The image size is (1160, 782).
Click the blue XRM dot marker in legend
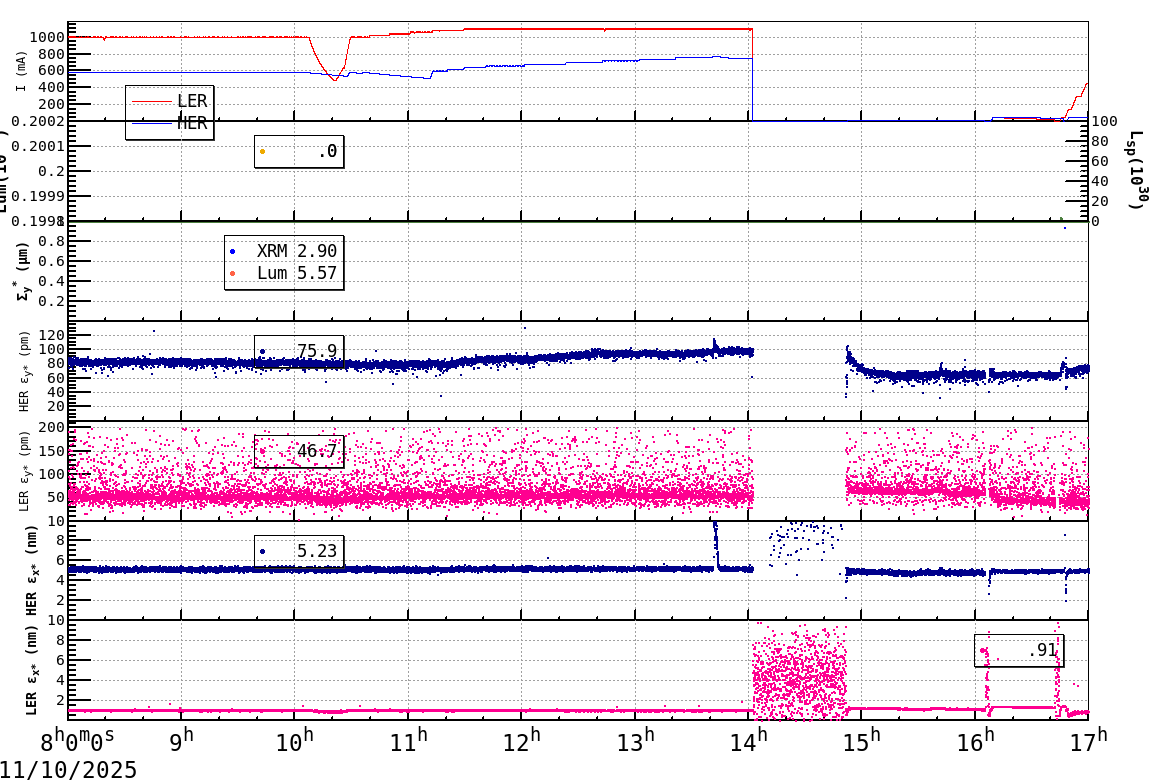pos(233,252)
